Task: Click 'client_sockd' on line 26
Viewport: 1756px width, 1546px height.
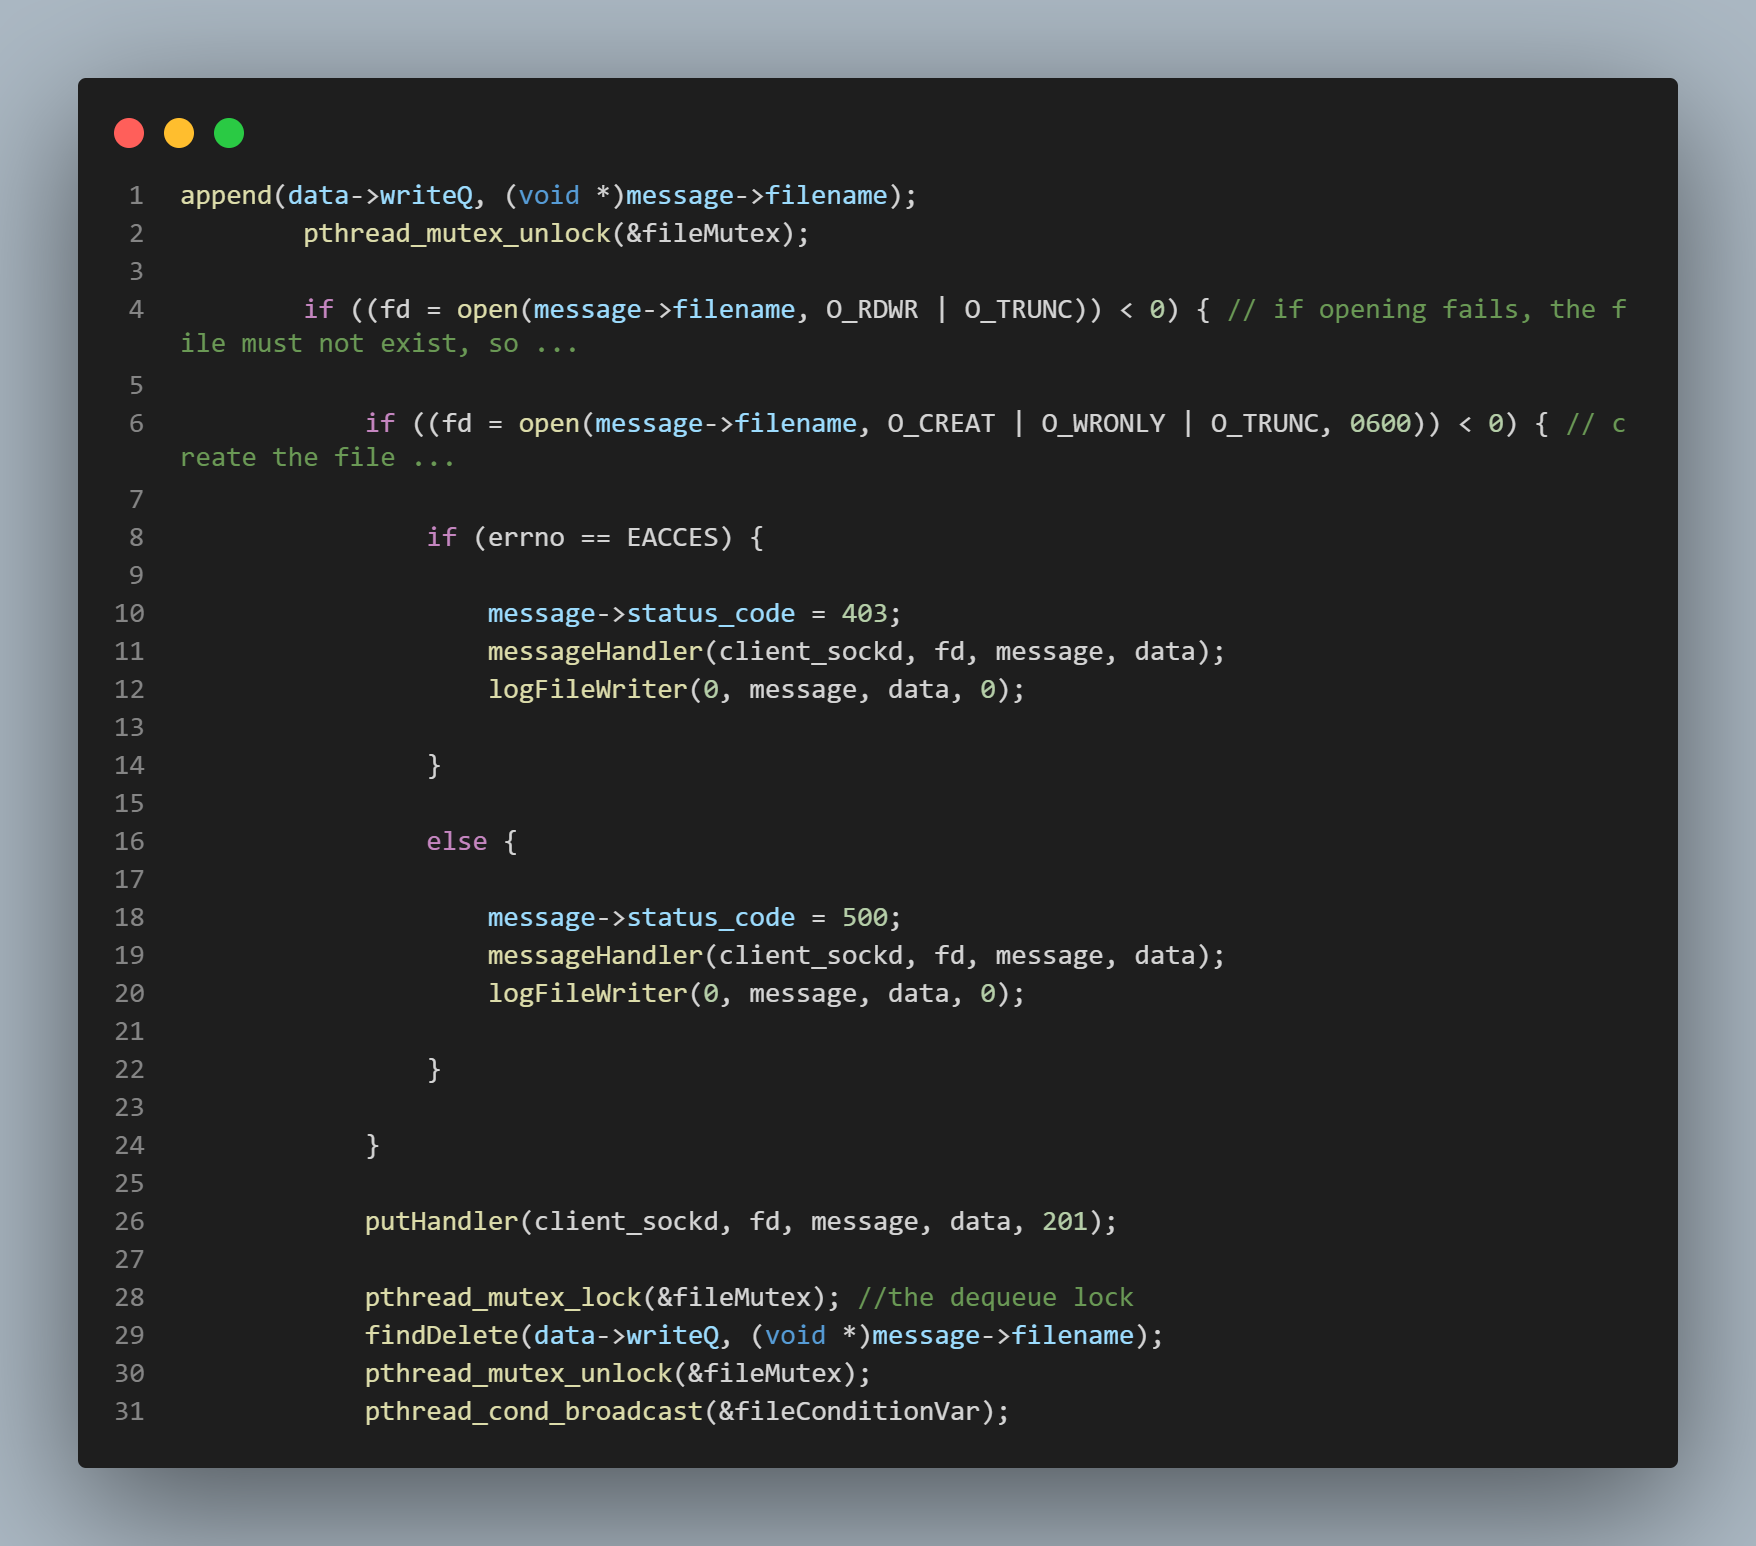Action: coord(626,1221)
